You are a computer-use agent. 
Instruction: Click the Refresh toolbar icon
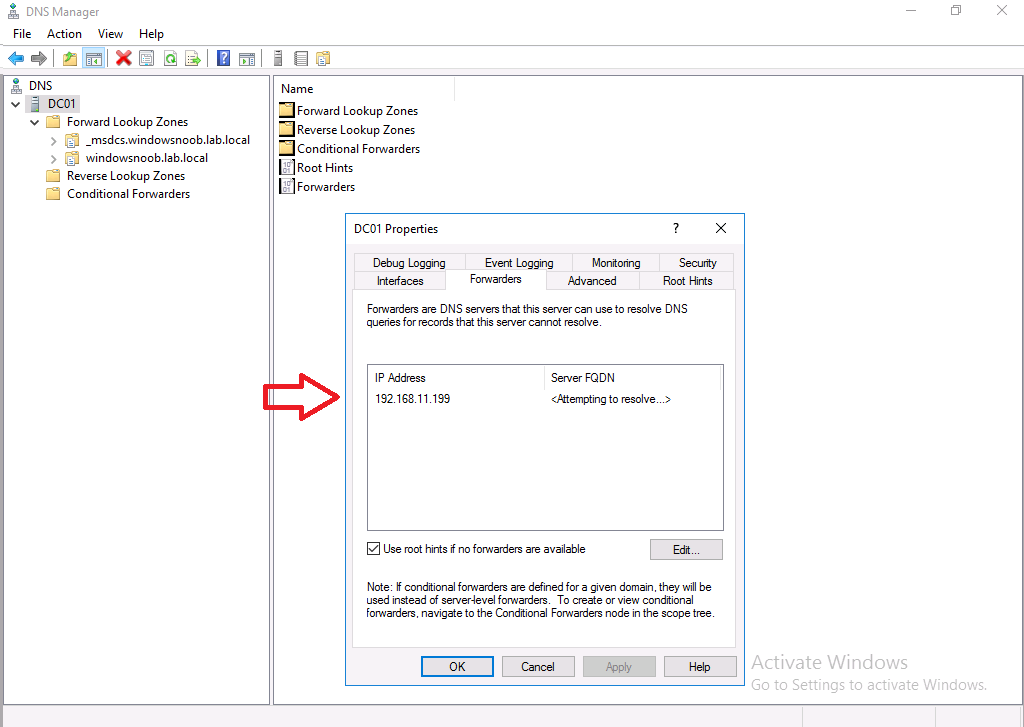pos(170,59)
